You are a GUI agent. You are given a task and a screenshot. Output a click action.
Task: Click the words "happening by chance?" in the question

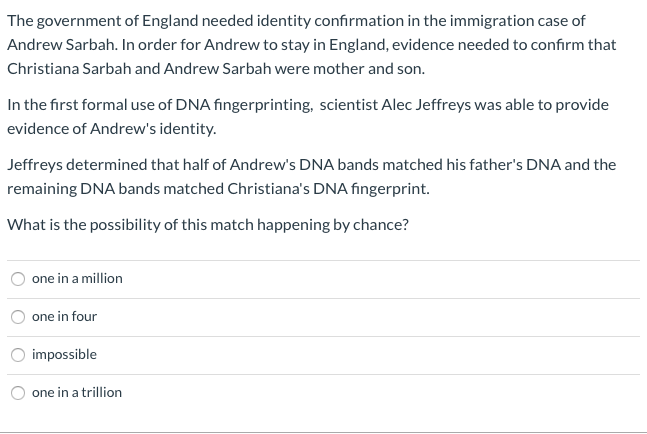pyautogui.click(x=333, y=225)
